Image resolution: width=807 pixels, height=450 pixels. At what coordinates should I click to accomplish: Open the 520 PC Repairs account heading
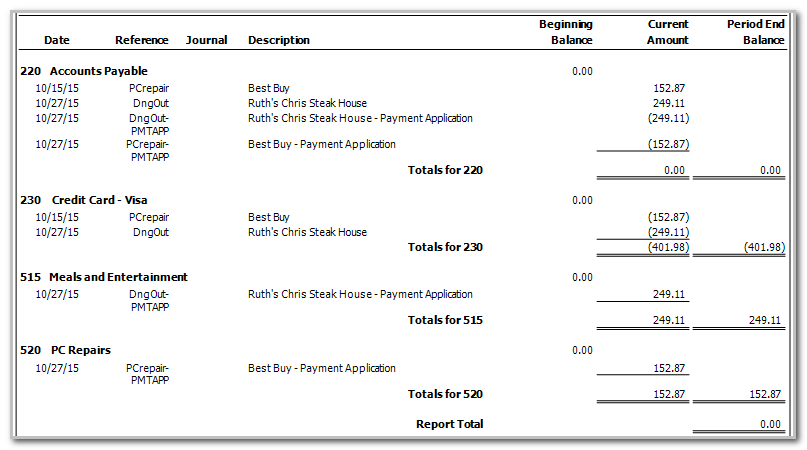point(65,350)
